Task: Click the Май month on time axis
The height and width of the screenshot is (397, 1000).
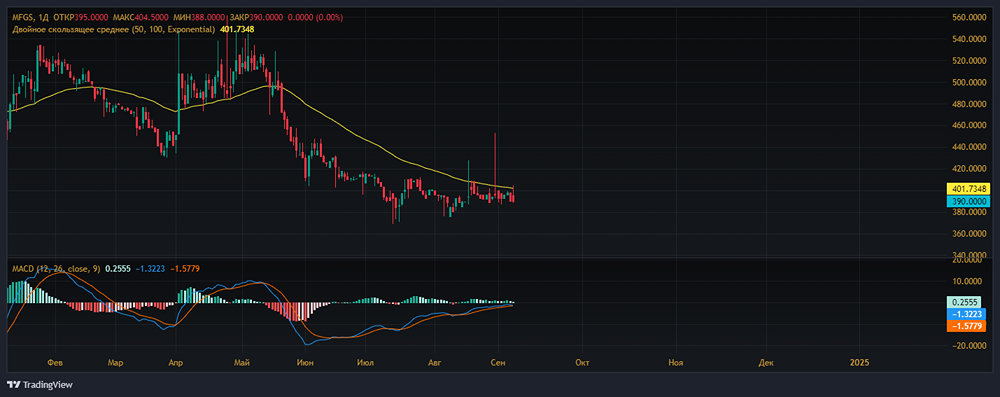Action: (x=241, y=363)
